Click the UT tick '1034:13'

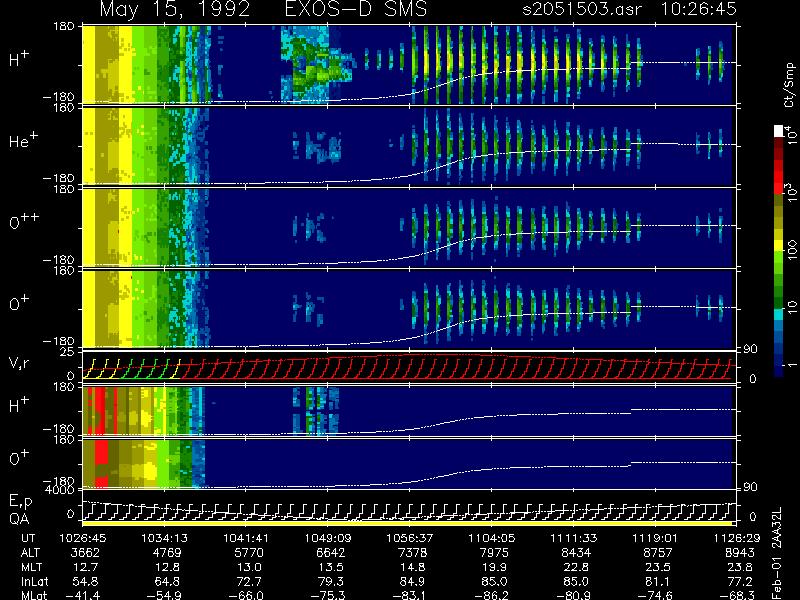[x=164, y=538]
